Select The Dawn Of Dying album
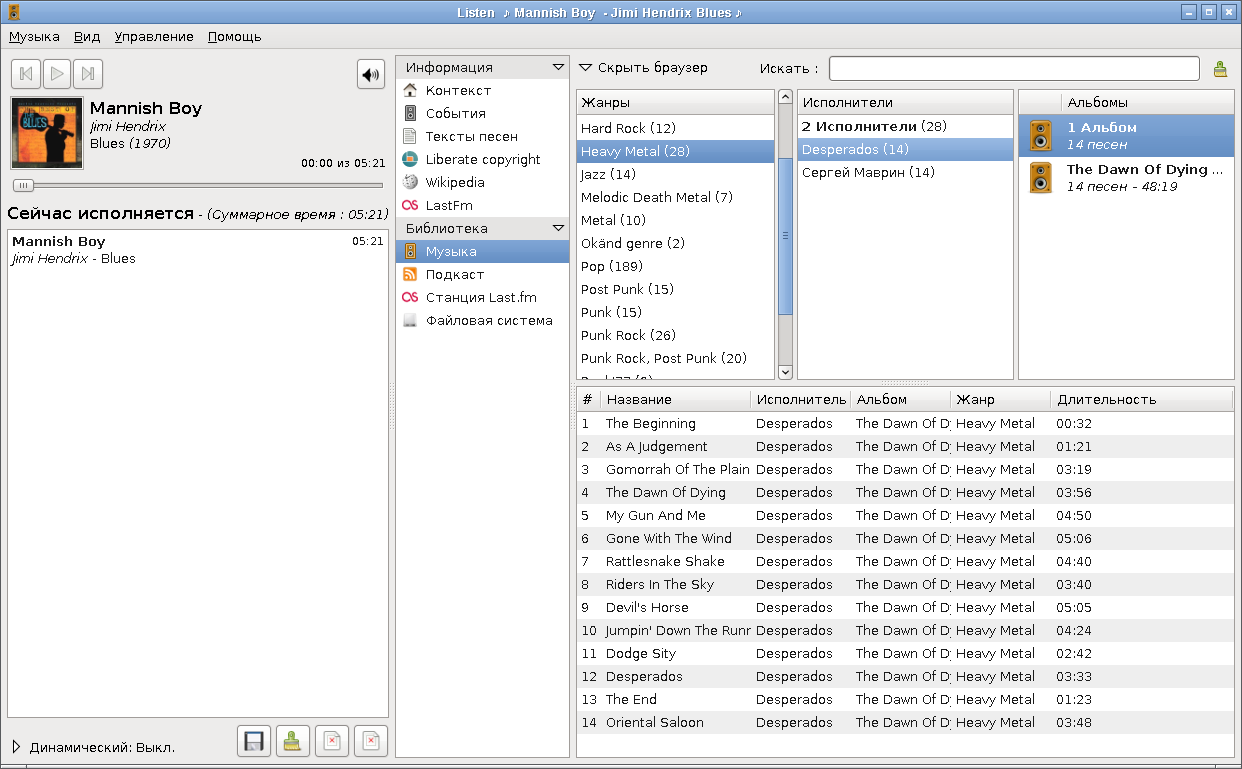1242x769 pixels. tap(1126, 178)
